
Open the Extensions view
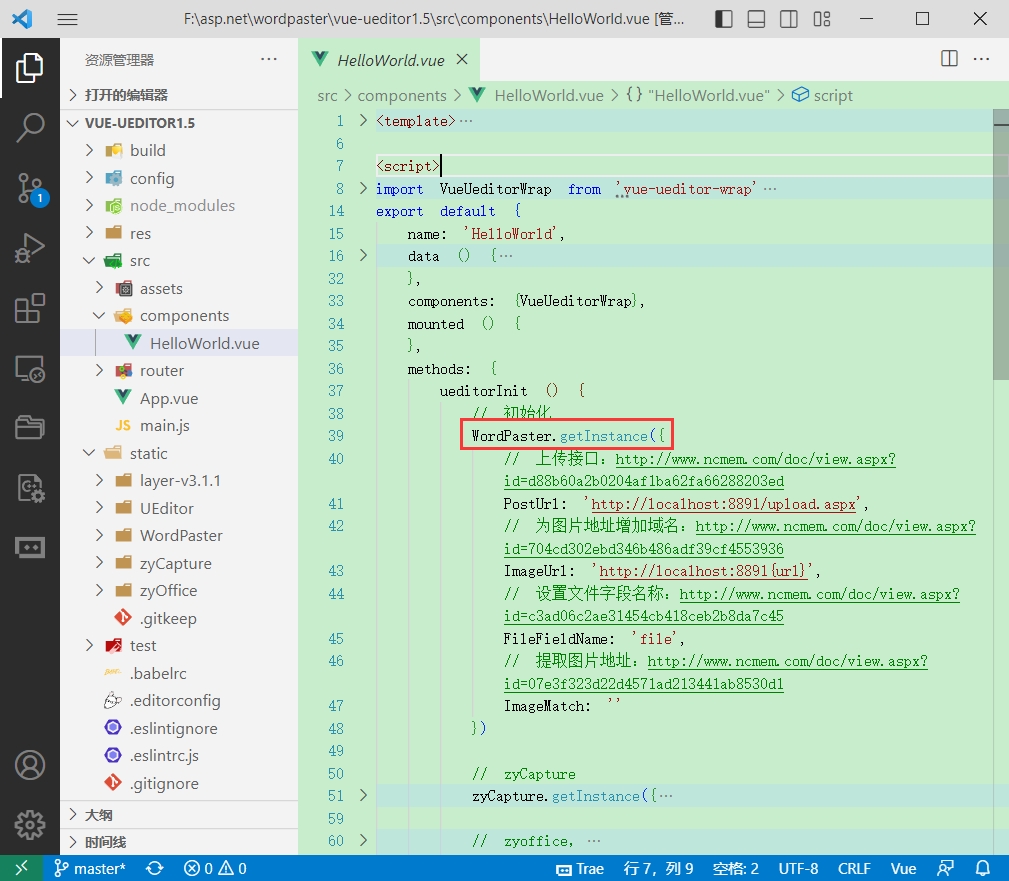[30, 308]
